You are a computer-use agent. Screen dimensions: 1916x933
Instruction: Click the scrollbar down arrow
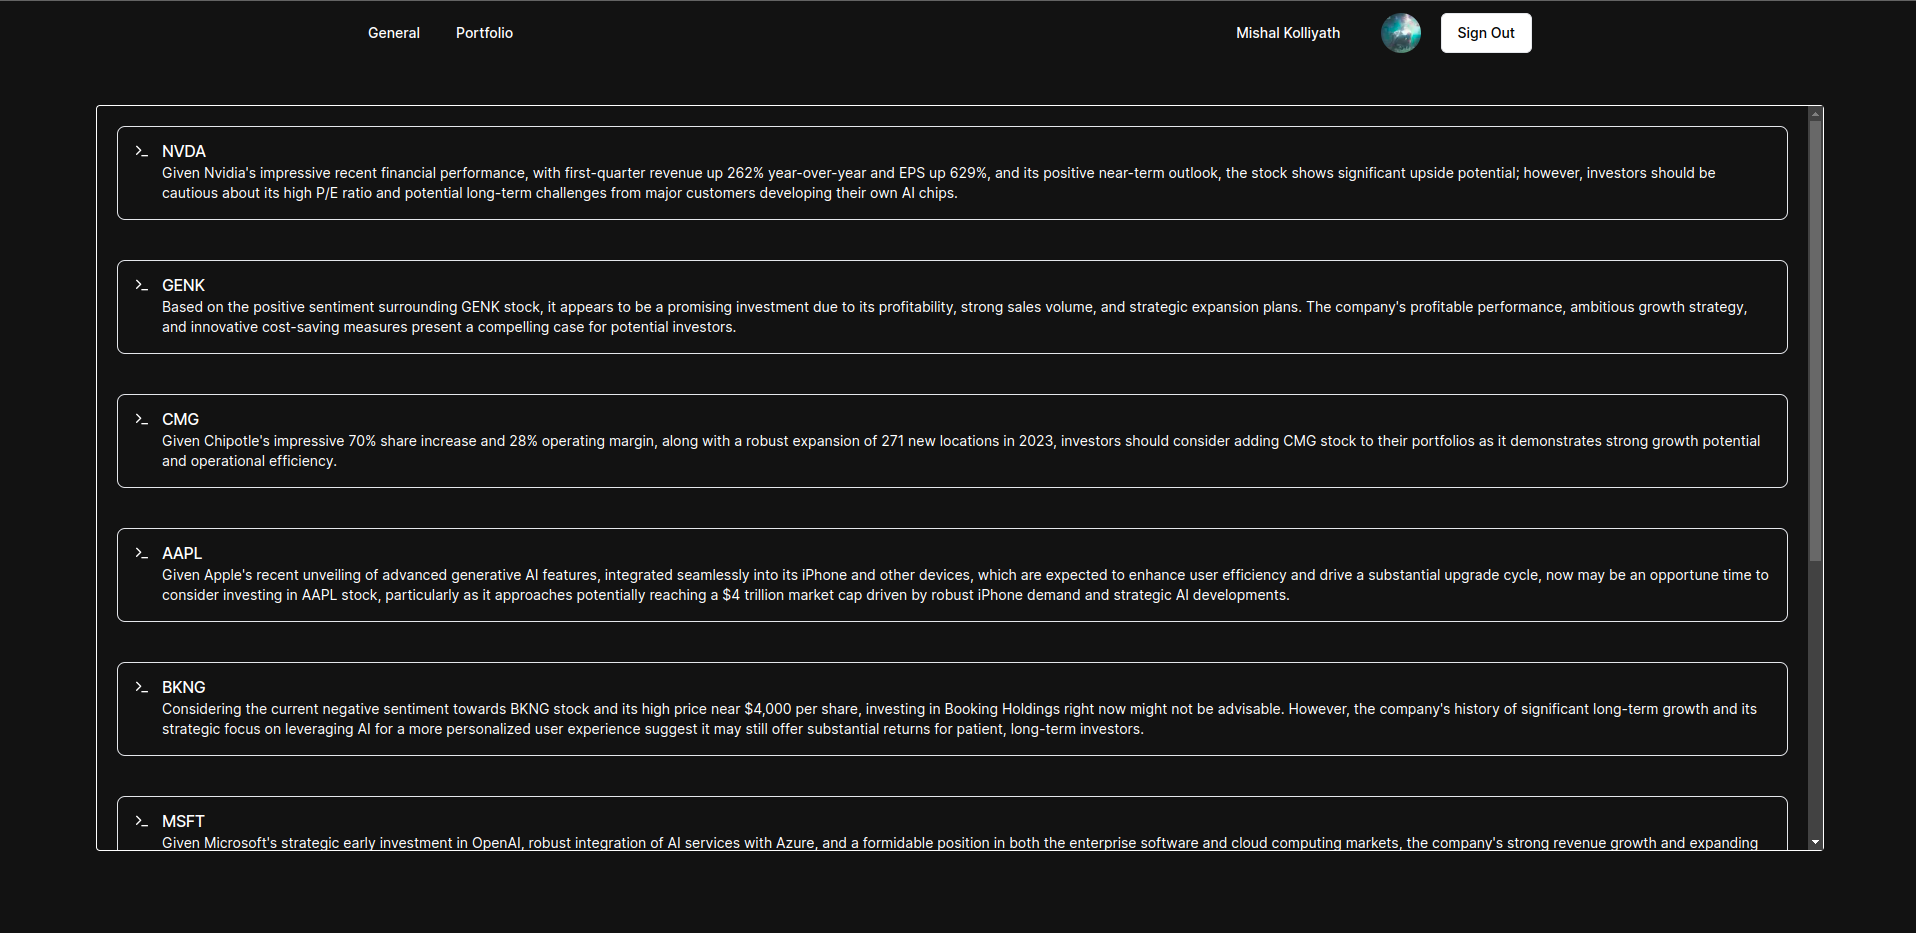click(1816, 843)
